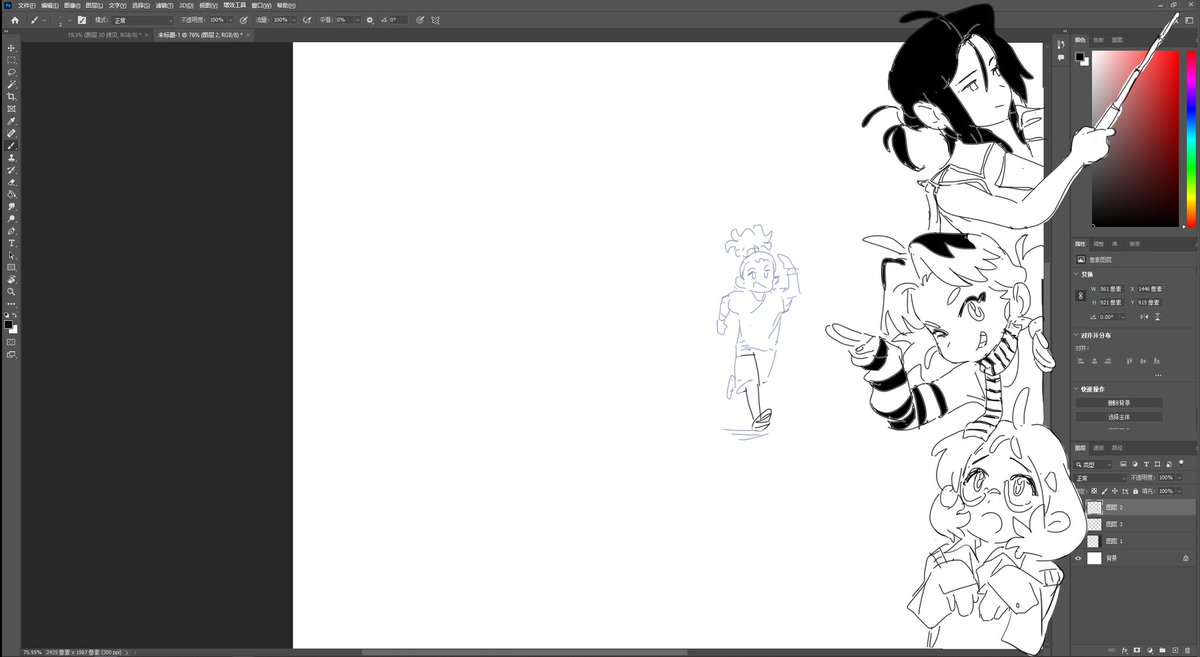Click inside the red color picker field
Image resolution: width=1200 pixels, height=657 pixels.
pyautogui.click(x=1137, y=139)
